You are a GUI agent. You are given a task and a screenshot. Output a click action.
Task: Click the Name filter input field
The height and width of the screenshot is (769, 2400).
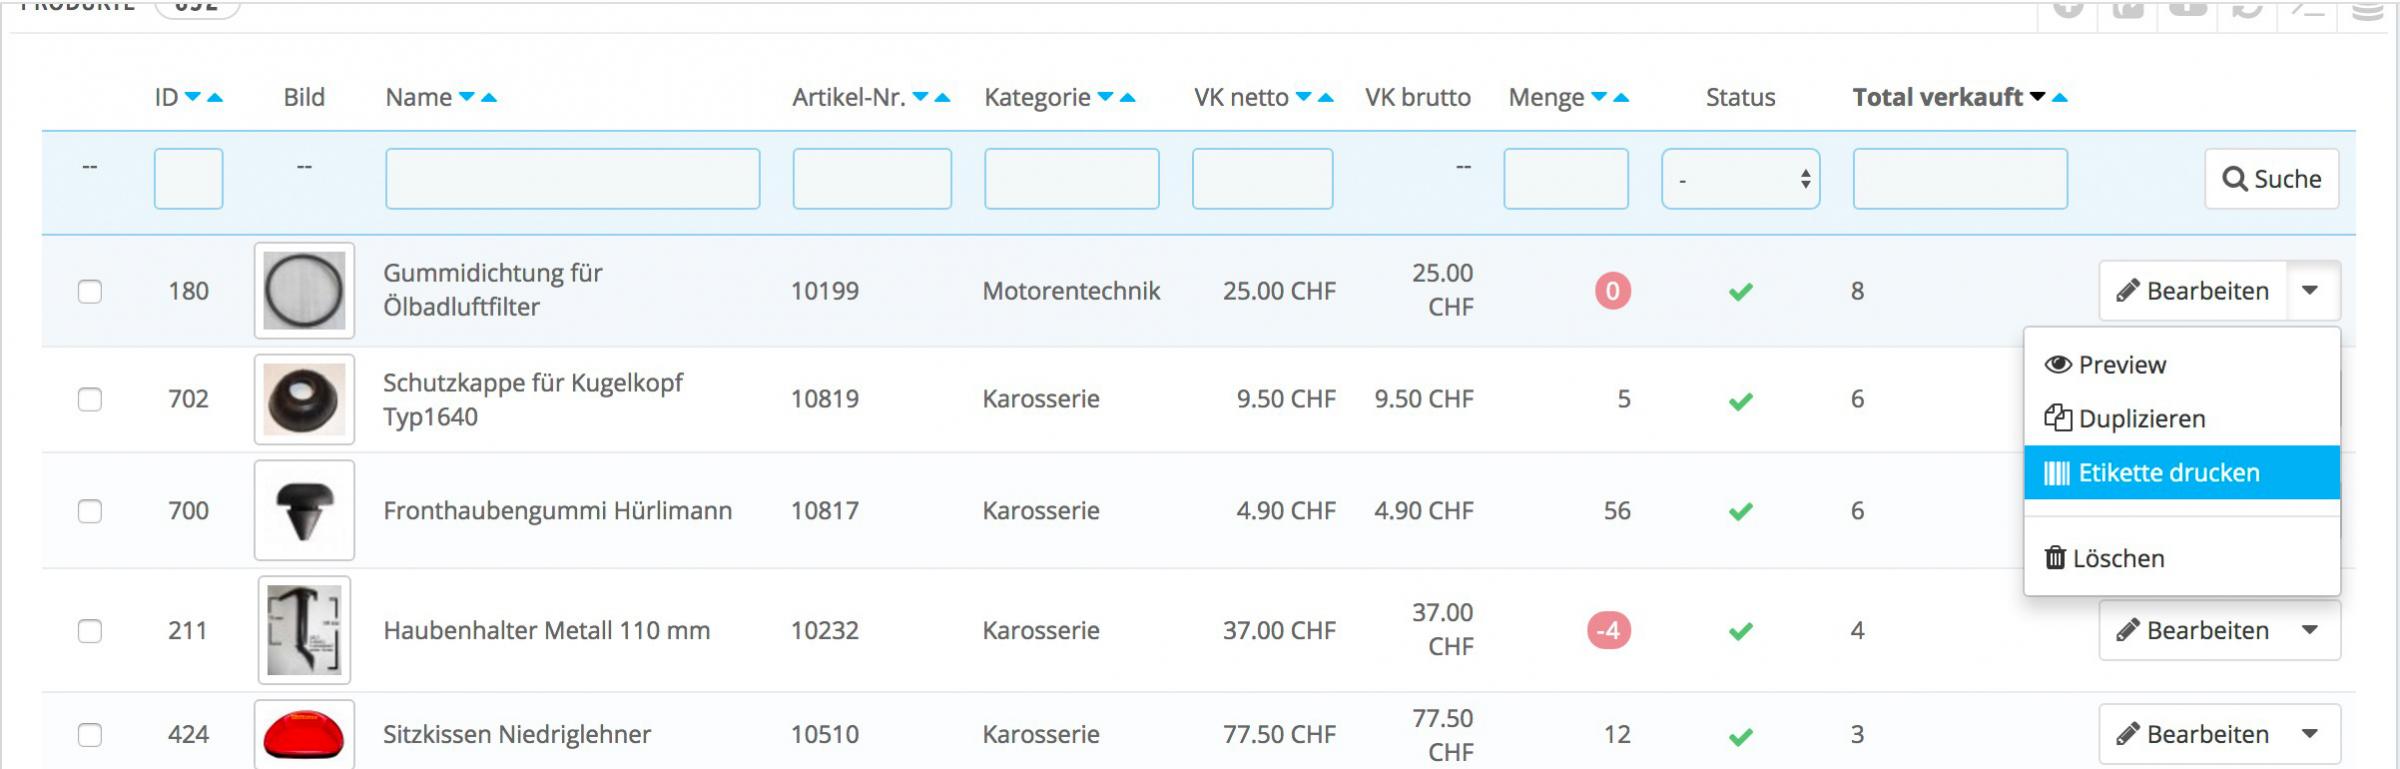pyautogui.click(x=572, y=179)
